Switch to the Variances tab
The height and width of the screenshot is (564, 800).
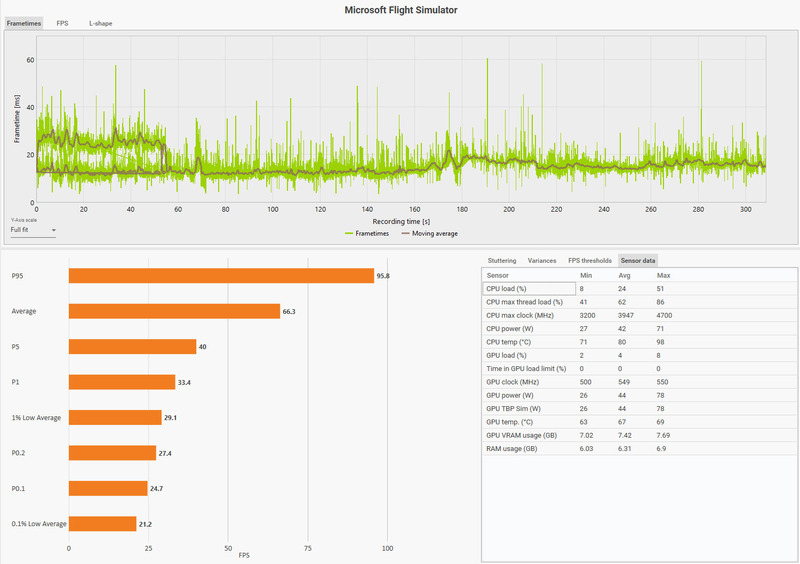pos(542,261)
